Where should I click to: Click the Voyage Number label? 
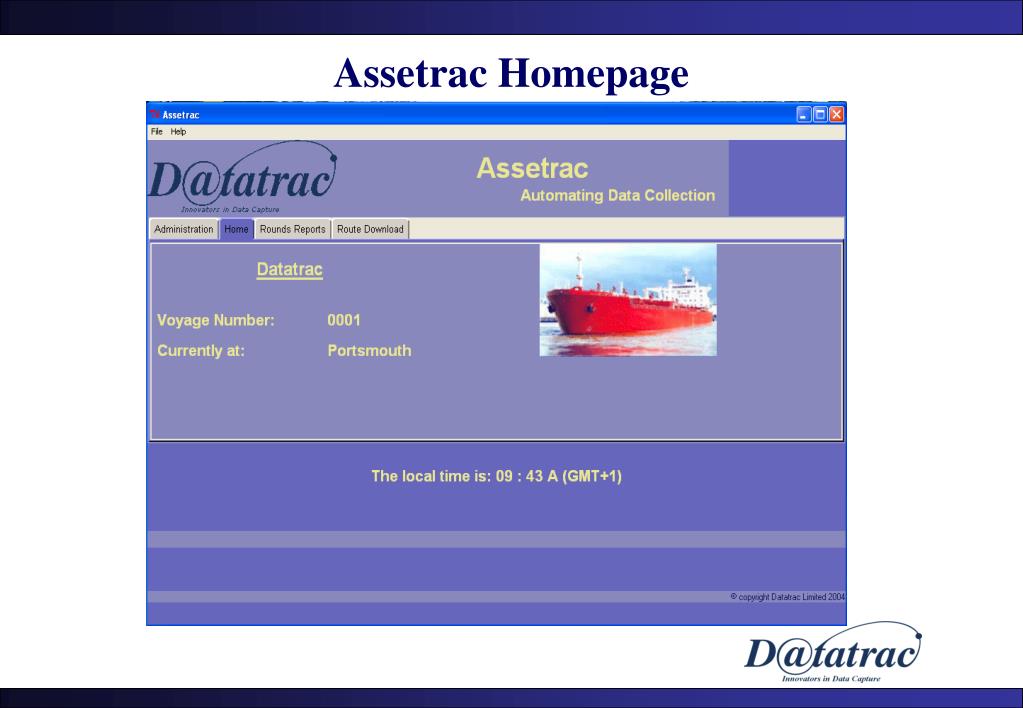pyautogui.click(x=216, y=320)
